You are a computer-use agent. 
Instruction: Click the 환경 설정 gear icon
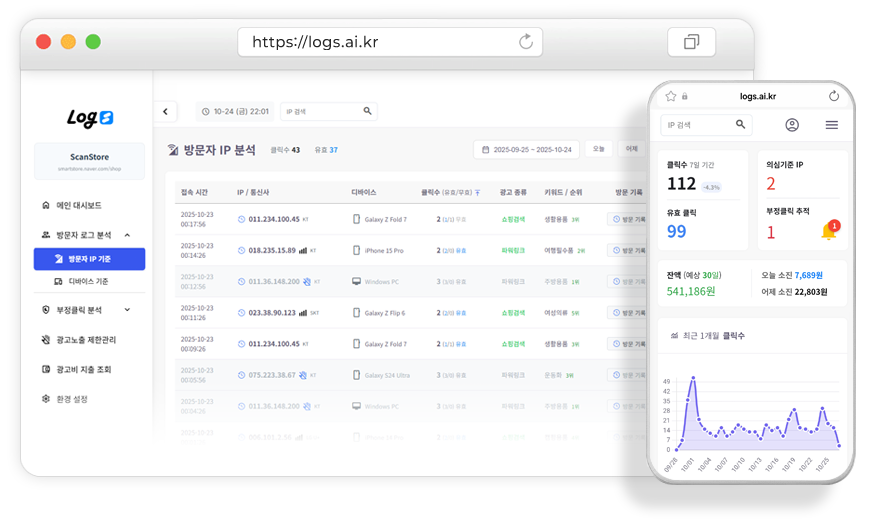point(46,399)
